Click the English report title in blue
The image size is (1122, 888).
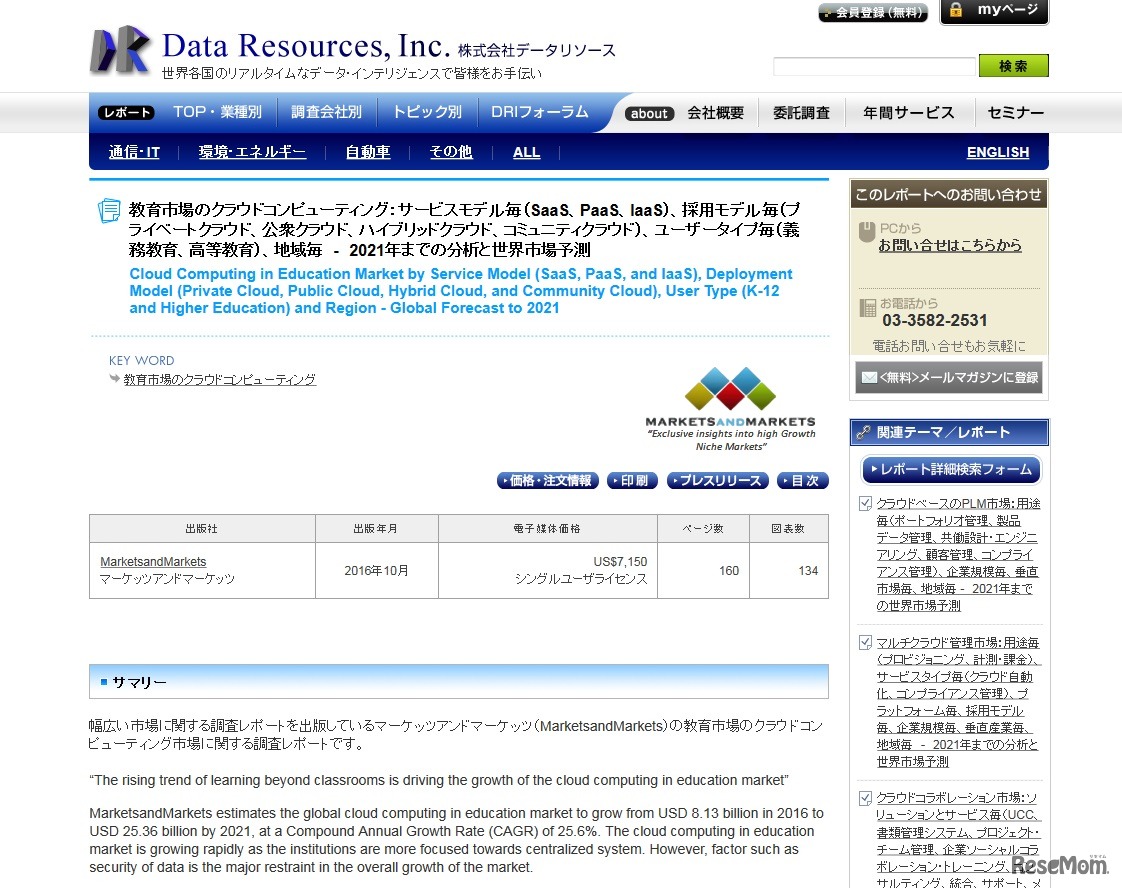[461, 291]
